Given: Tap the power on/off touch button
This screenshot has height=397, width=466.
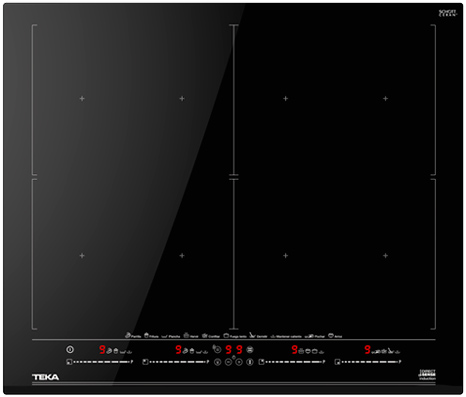Looking at the screenshot, I should click(70, 349).
